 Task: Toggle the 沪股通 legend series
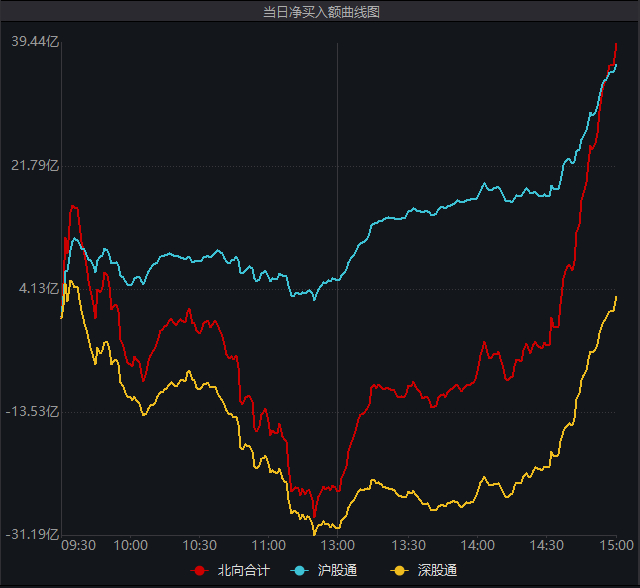pos(324,570)
